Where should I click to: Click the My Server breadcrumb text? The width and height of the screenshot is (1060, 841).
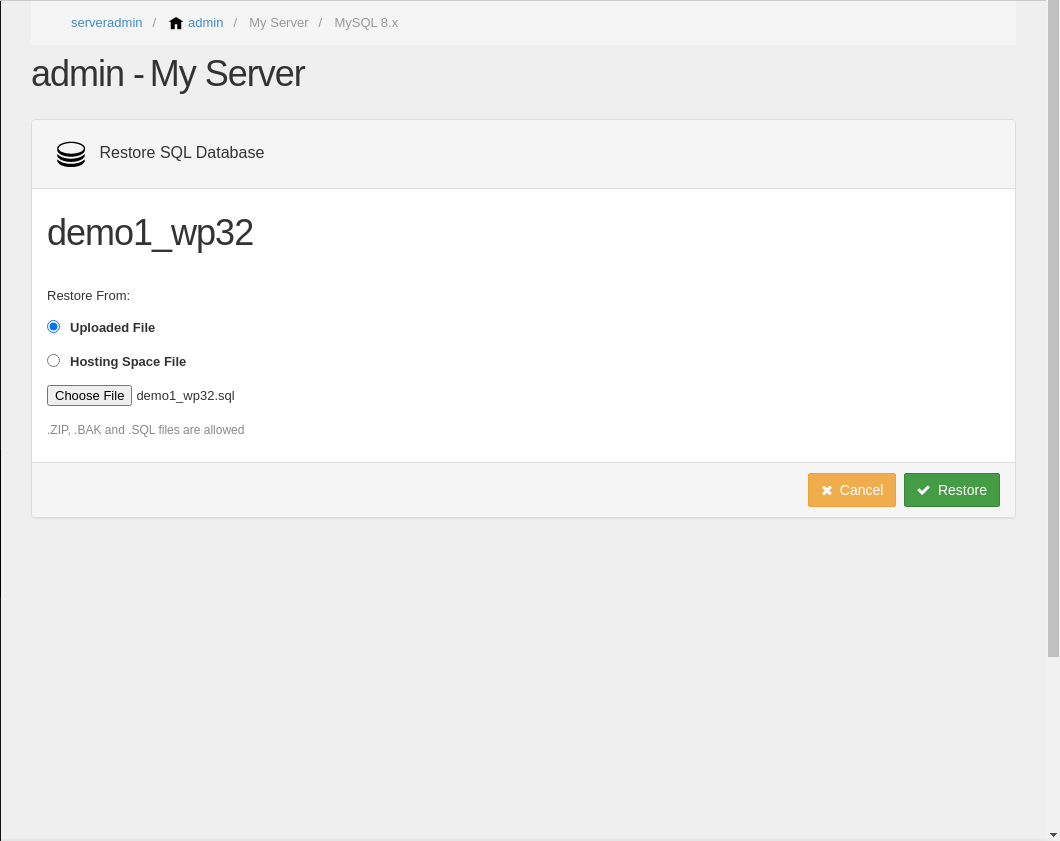[x=279, y=23]
